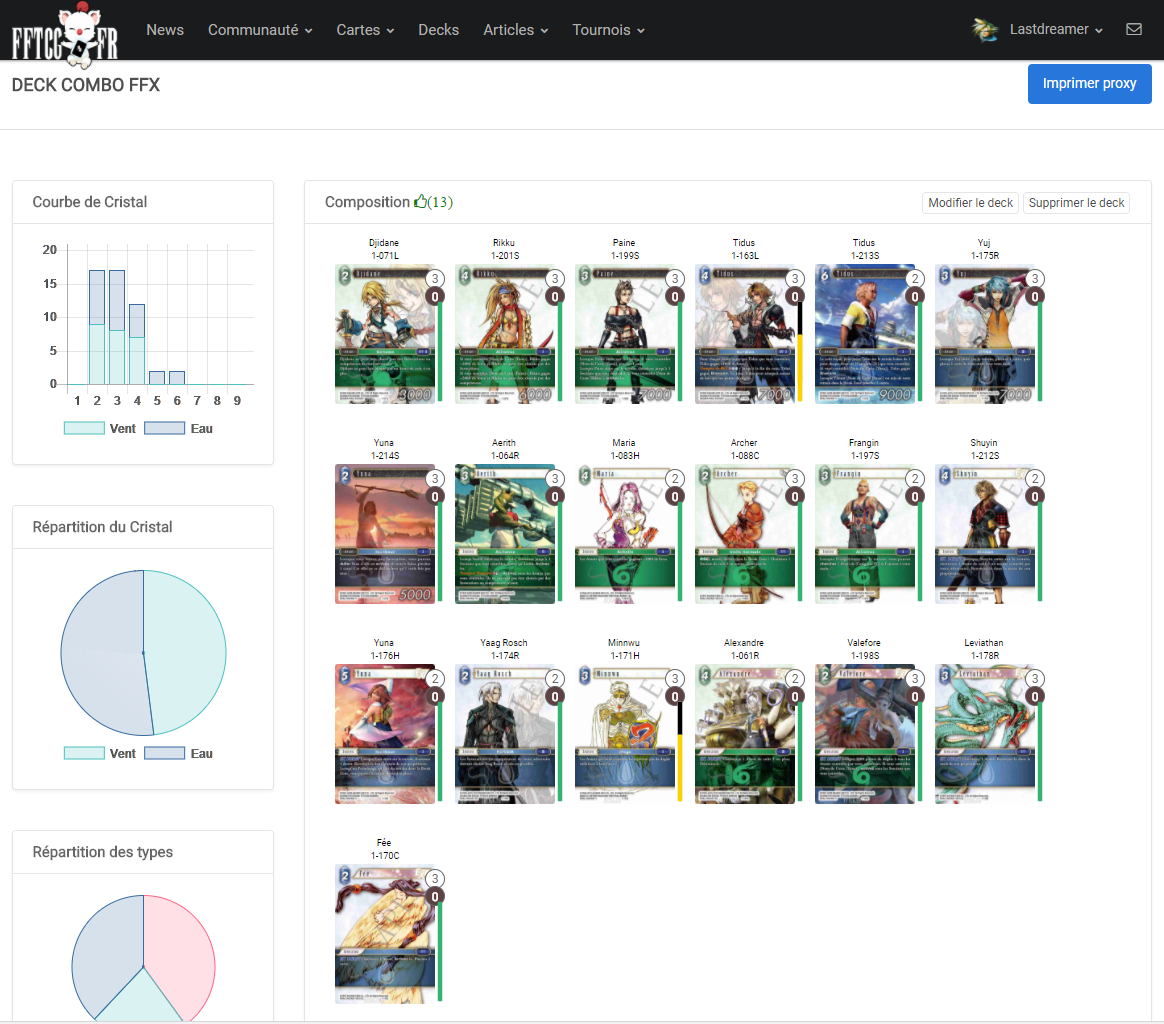Screen dimensions: 1164x1024
Task: Open the Valefore 1-198S card image
Action: pos(865,734)
